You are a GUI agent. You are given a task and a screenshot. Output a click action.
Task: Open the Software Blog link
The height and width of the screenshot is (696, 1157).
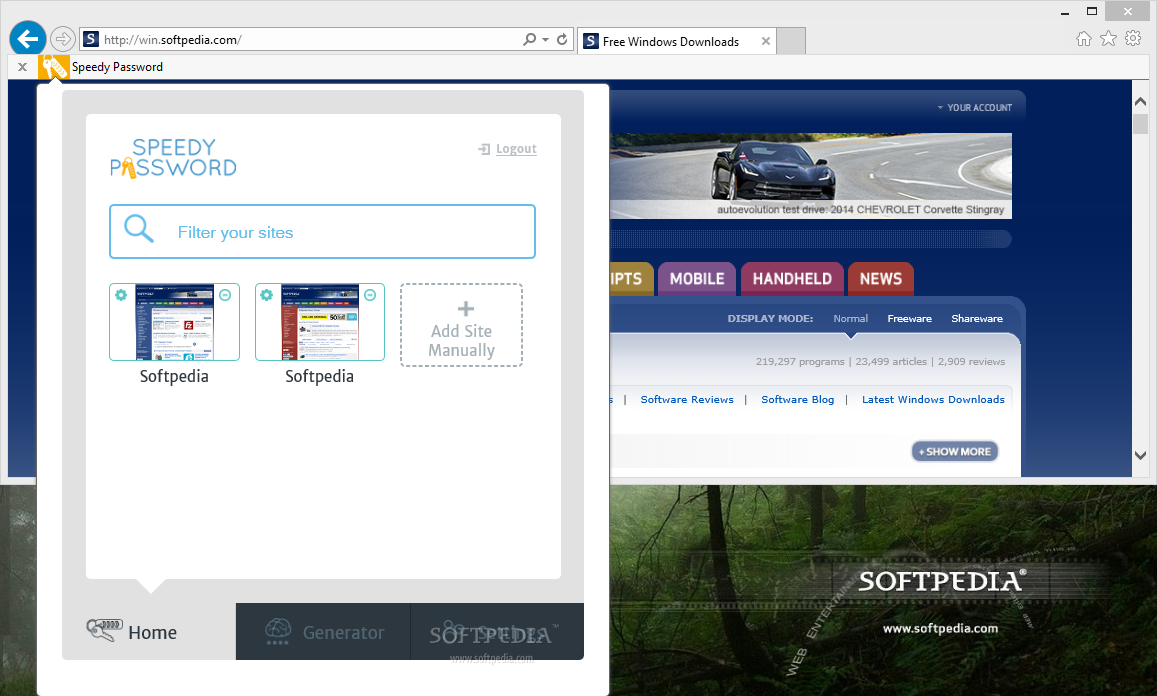point(798,399)
